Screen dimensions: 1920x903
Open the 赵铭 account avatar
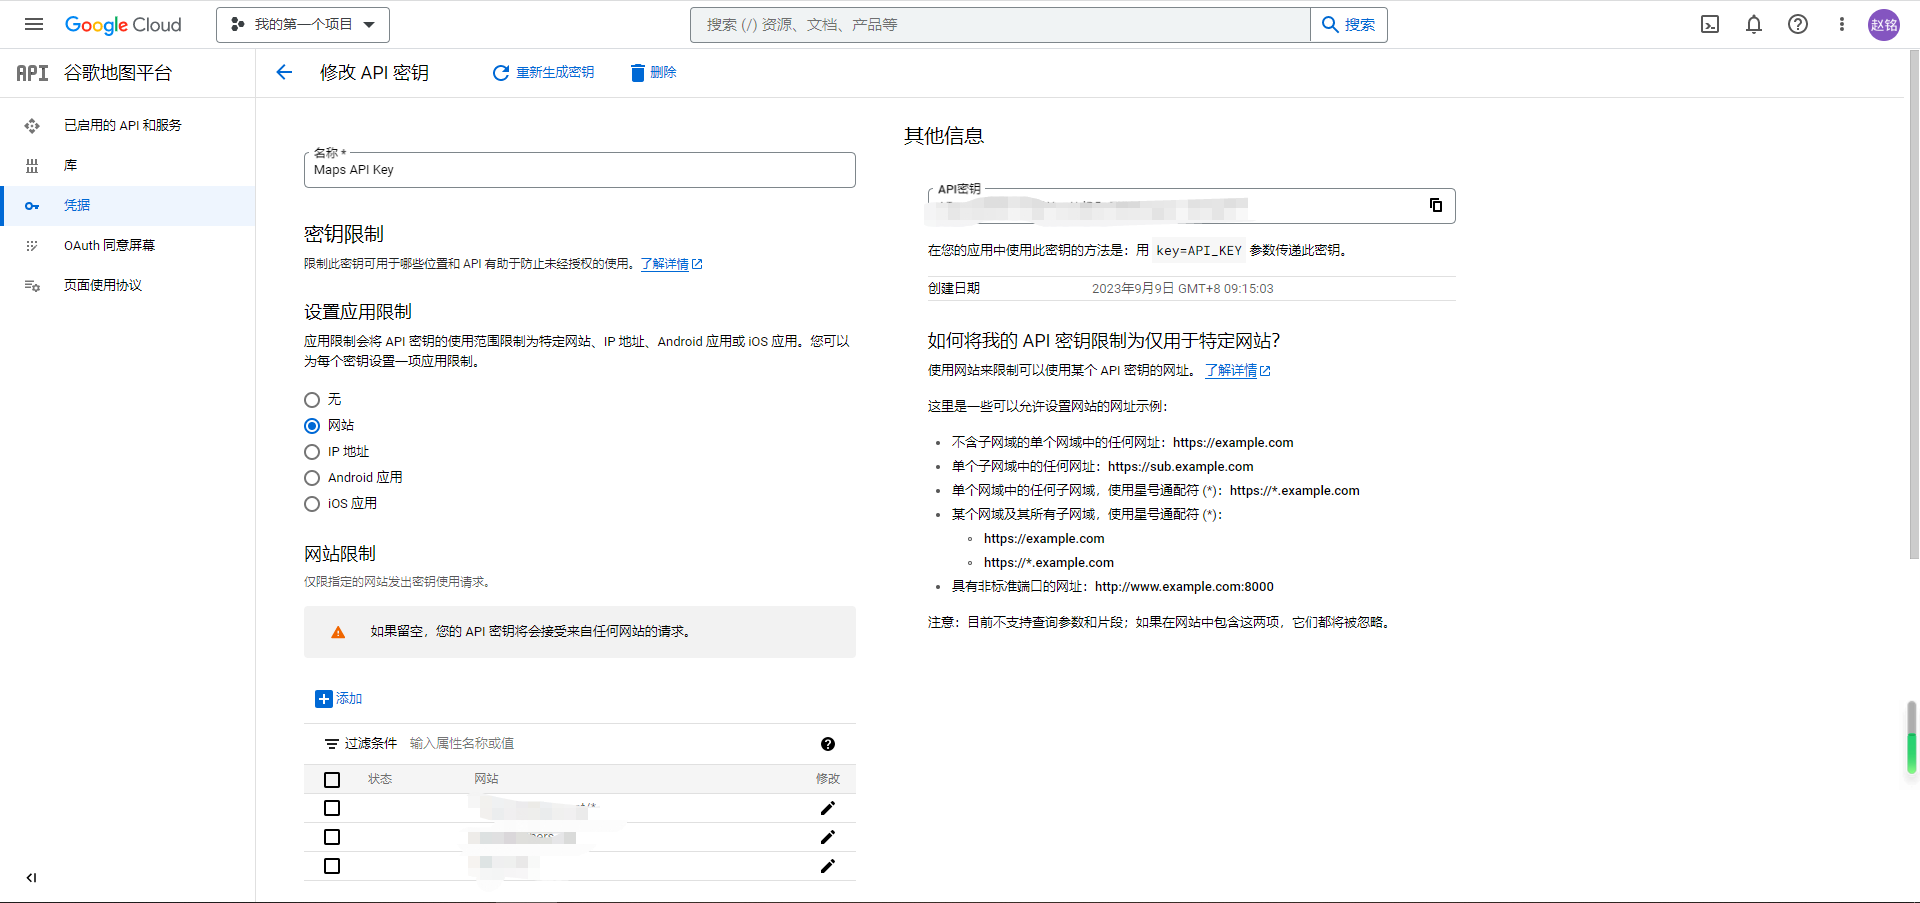click(x=1884, y=25)
